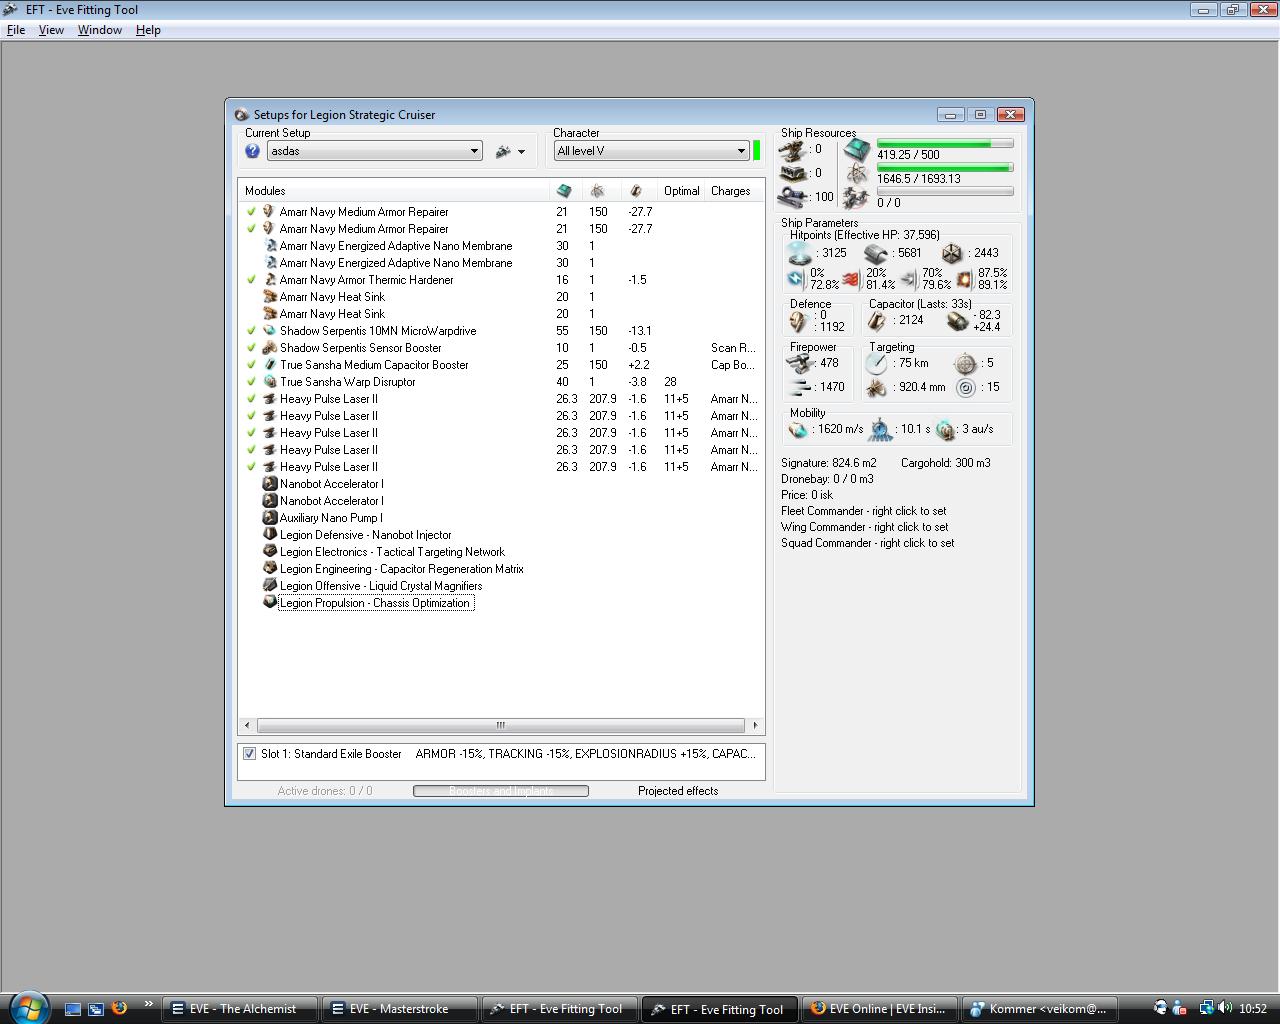Open the Current Setup dropdown
This screenshot has width=1280, height=1024.
click(474, 151)
